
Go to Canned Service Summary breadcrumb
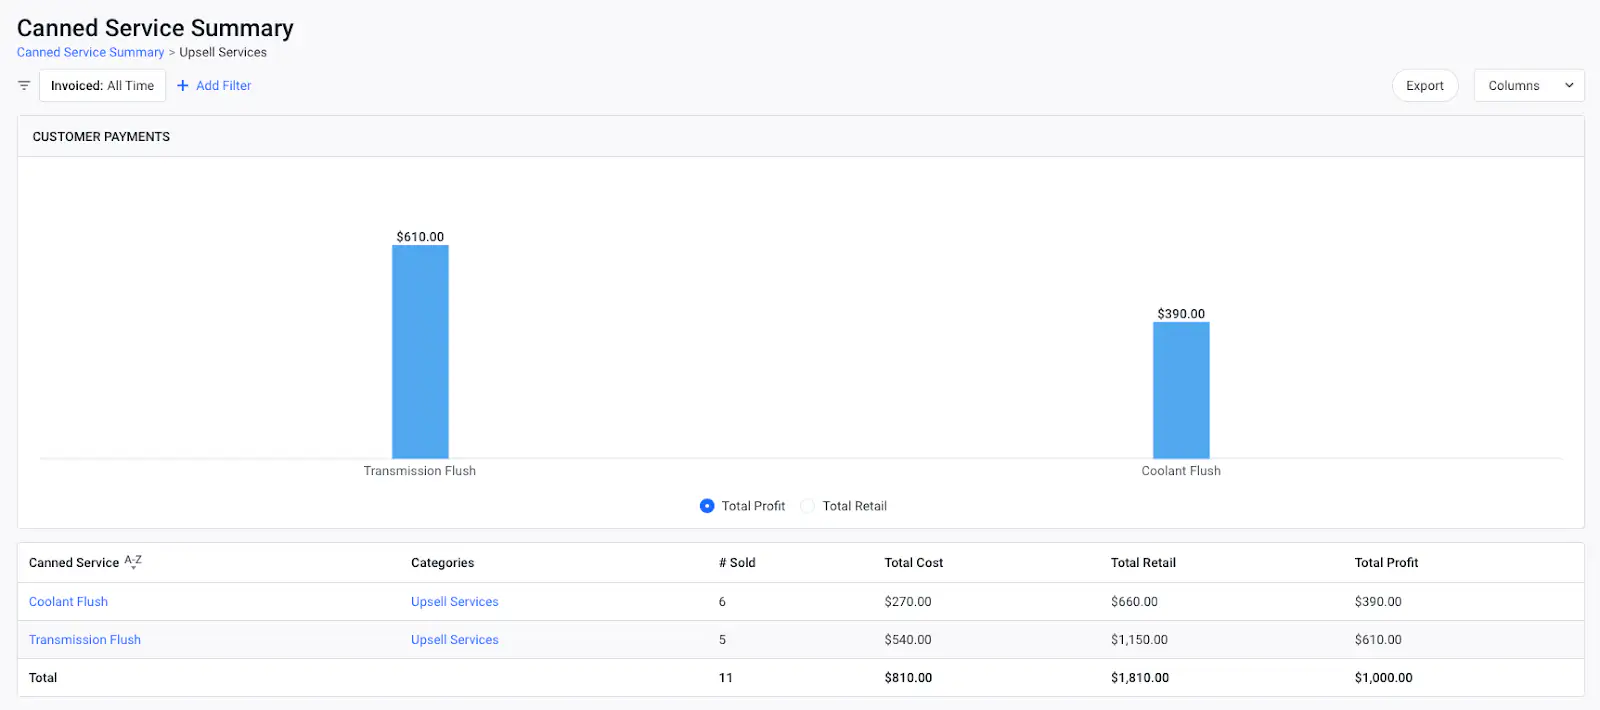(x=90, y=53)
